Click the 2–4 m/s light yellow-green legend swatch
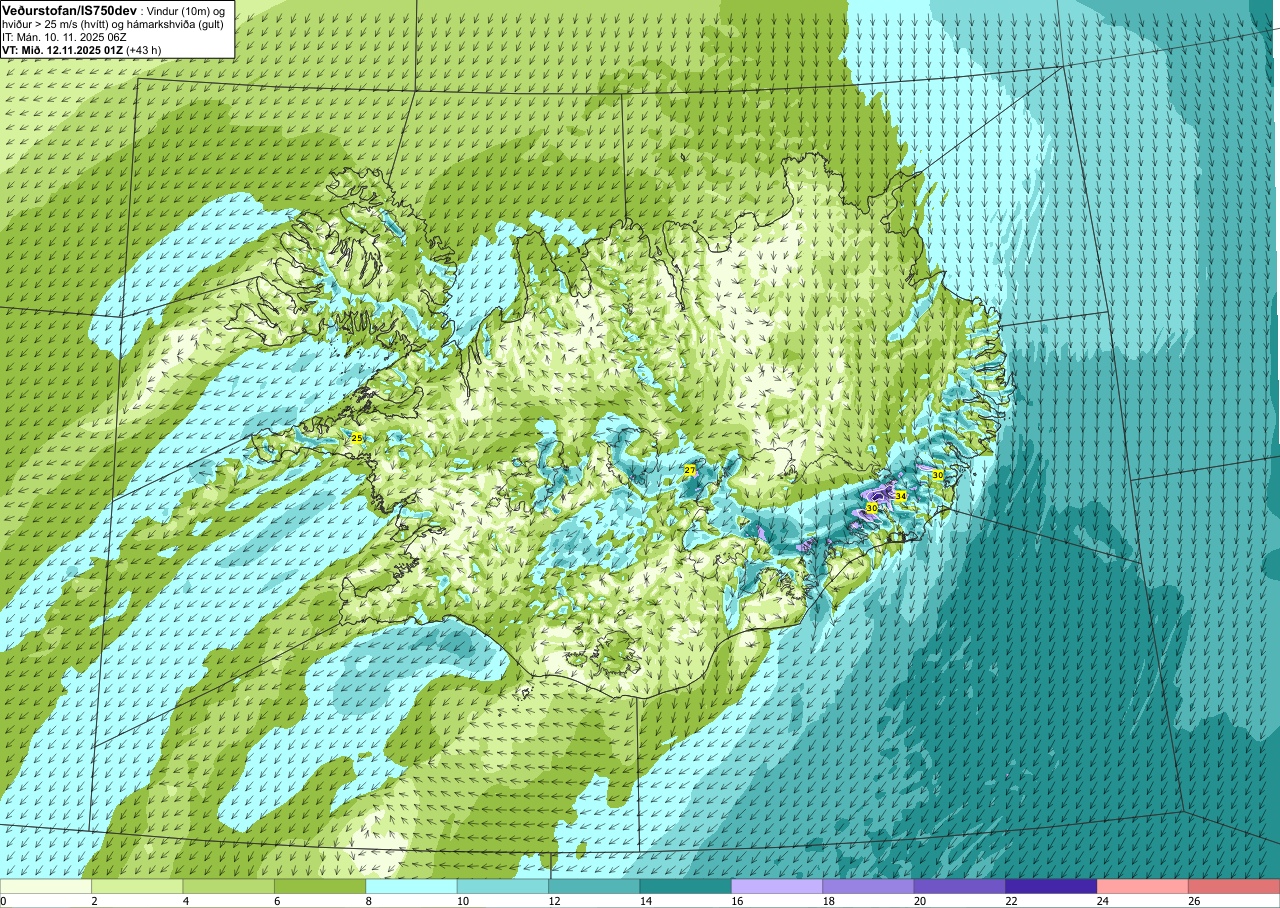 [x=137, y=887]
